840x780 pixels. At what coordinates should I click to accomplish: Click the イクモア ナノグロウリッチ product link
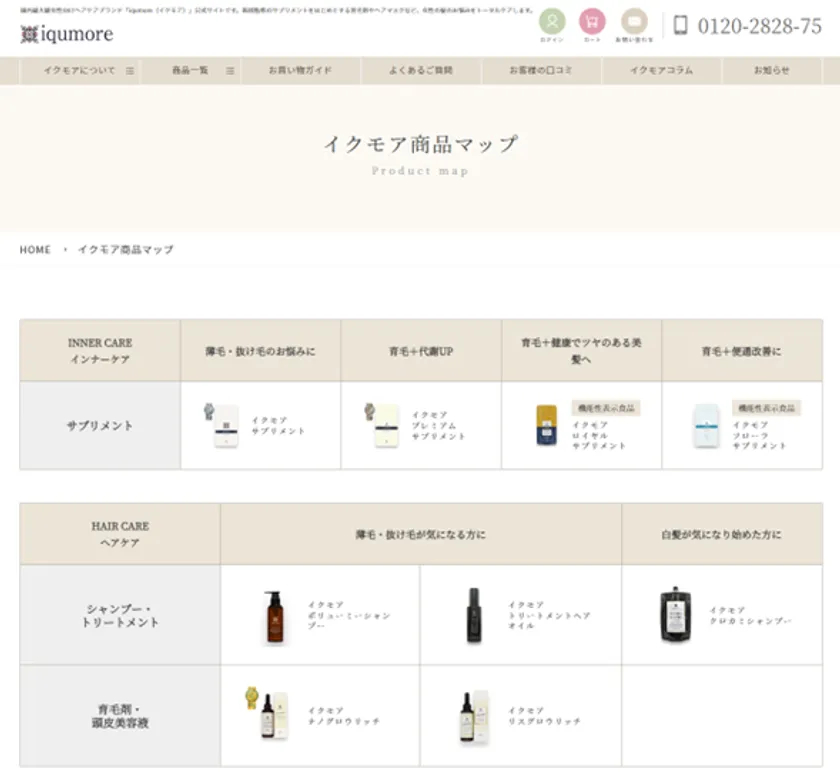click(330, 715)
